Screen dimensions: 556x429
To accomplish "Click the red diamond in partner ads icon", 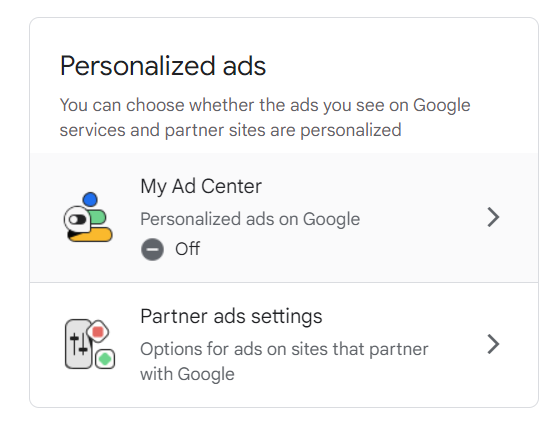I will (98, 332).
